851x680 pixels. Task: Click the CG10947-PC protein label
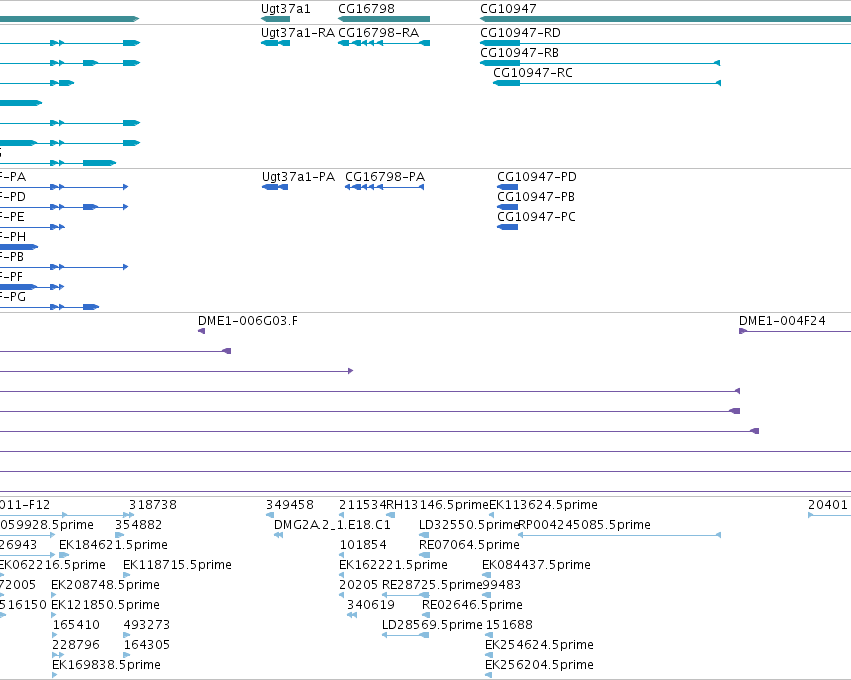[x=536, y=217]
